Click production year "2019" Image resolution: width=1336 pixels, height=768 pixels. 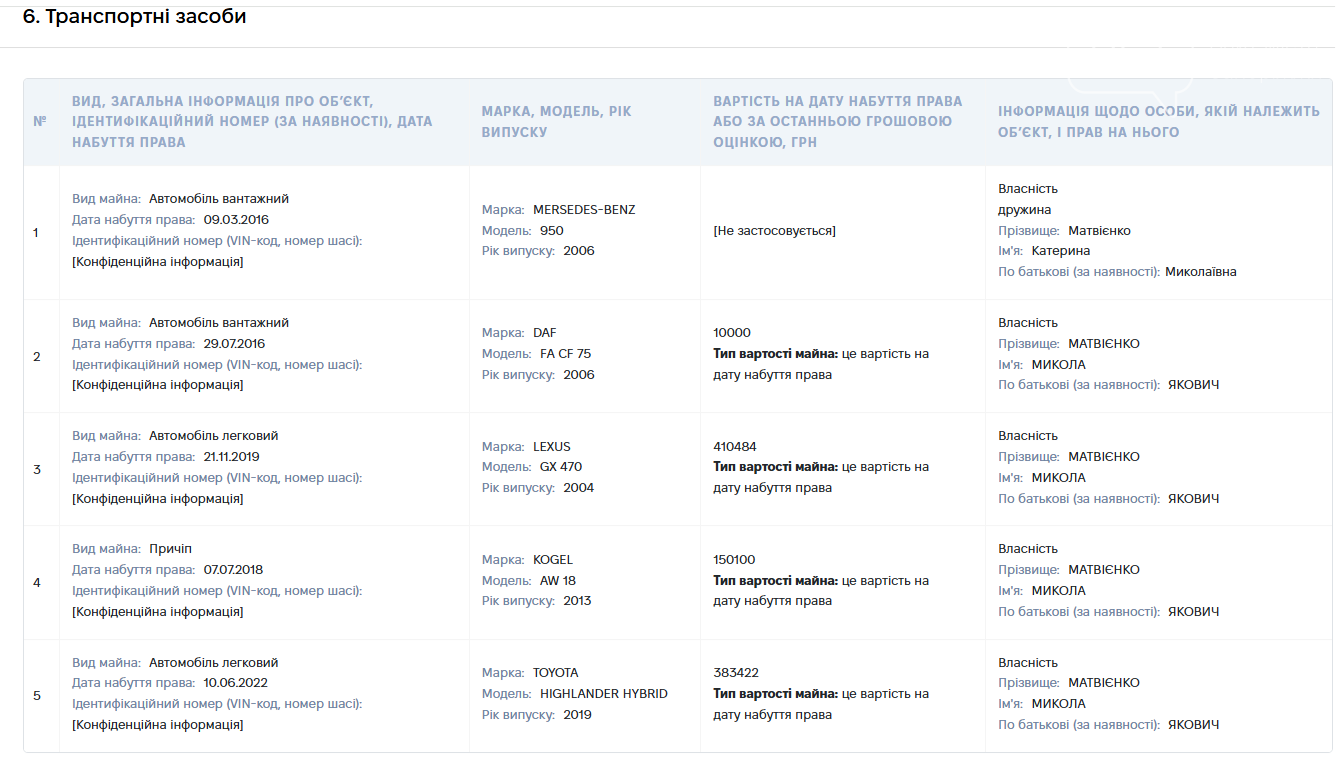[577, 714]
